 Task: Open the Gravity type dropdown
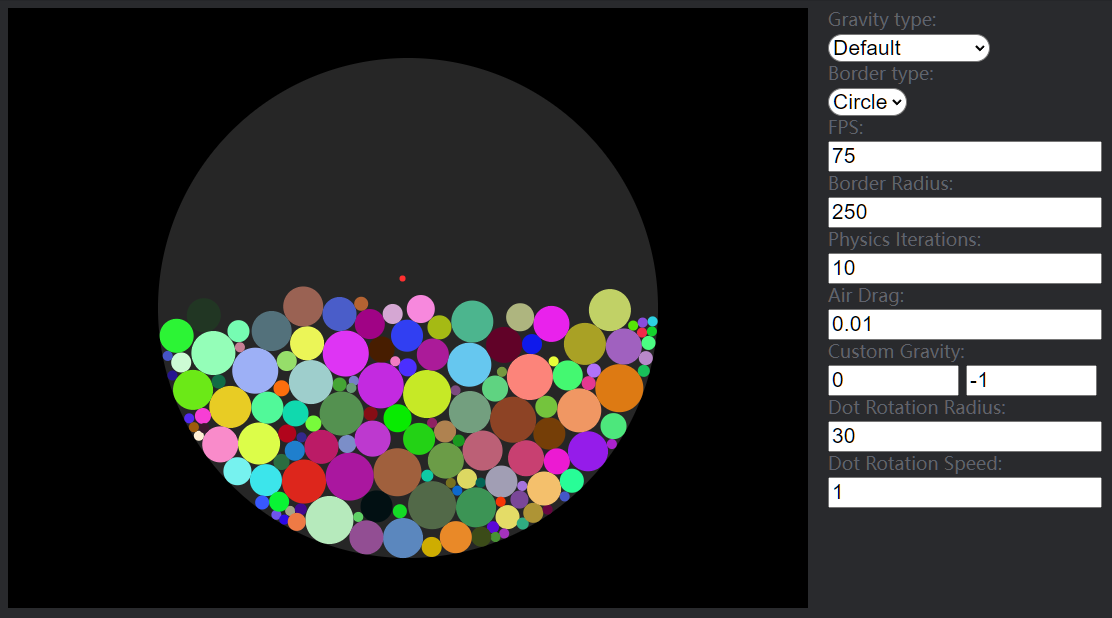[908, 48]
